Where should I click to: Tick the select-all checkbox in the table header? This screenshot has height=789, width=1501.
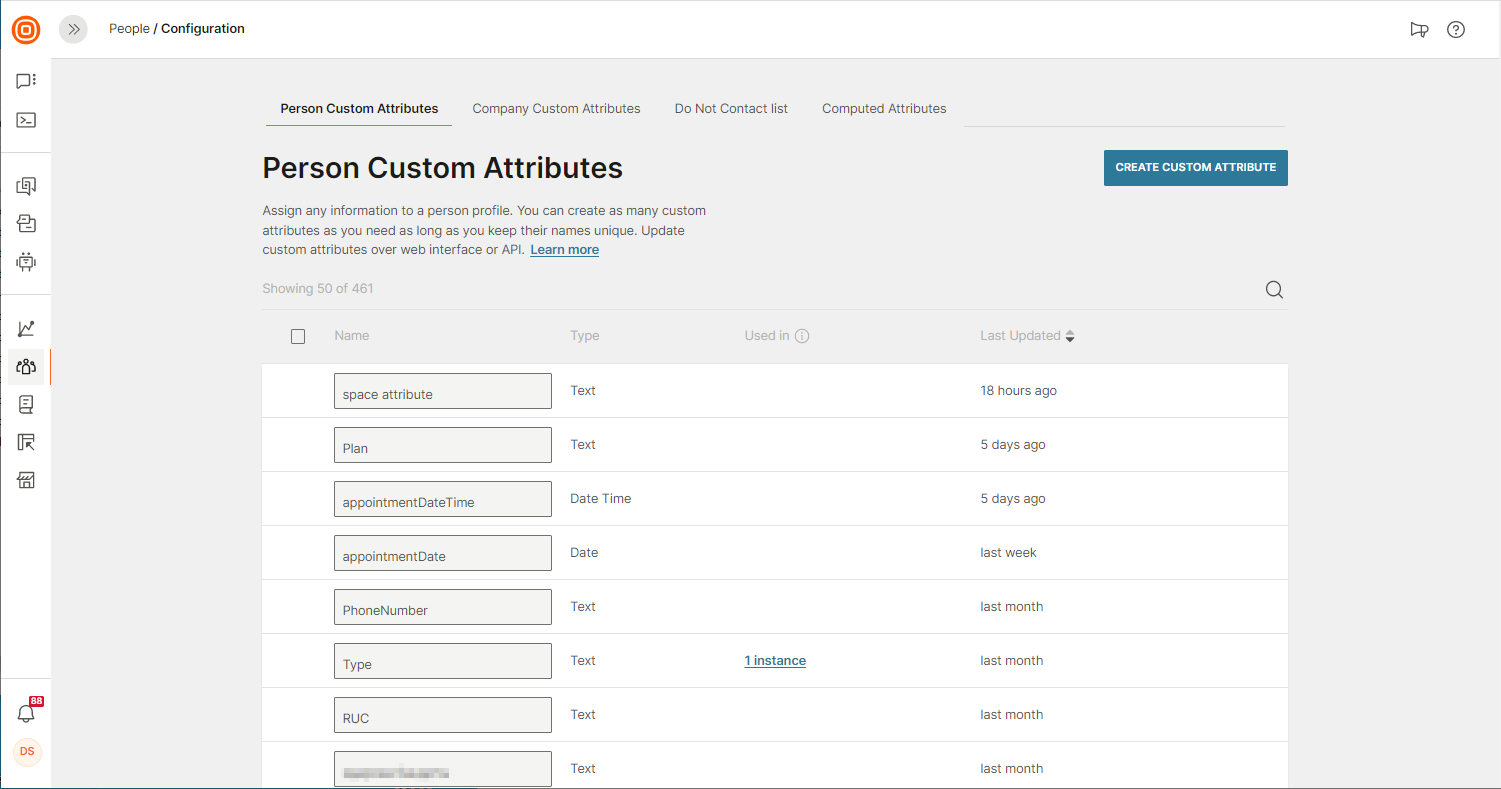pos(298,336)
